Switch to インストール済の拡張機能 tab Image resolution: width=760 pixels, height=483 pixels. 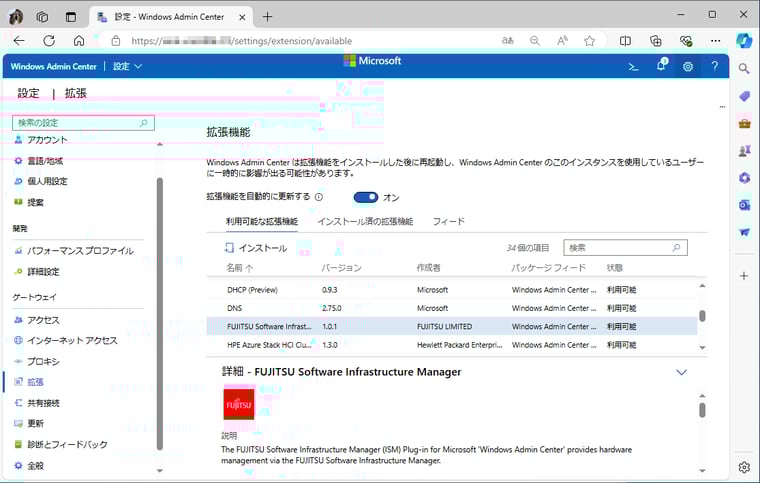(x=365, y=221)
